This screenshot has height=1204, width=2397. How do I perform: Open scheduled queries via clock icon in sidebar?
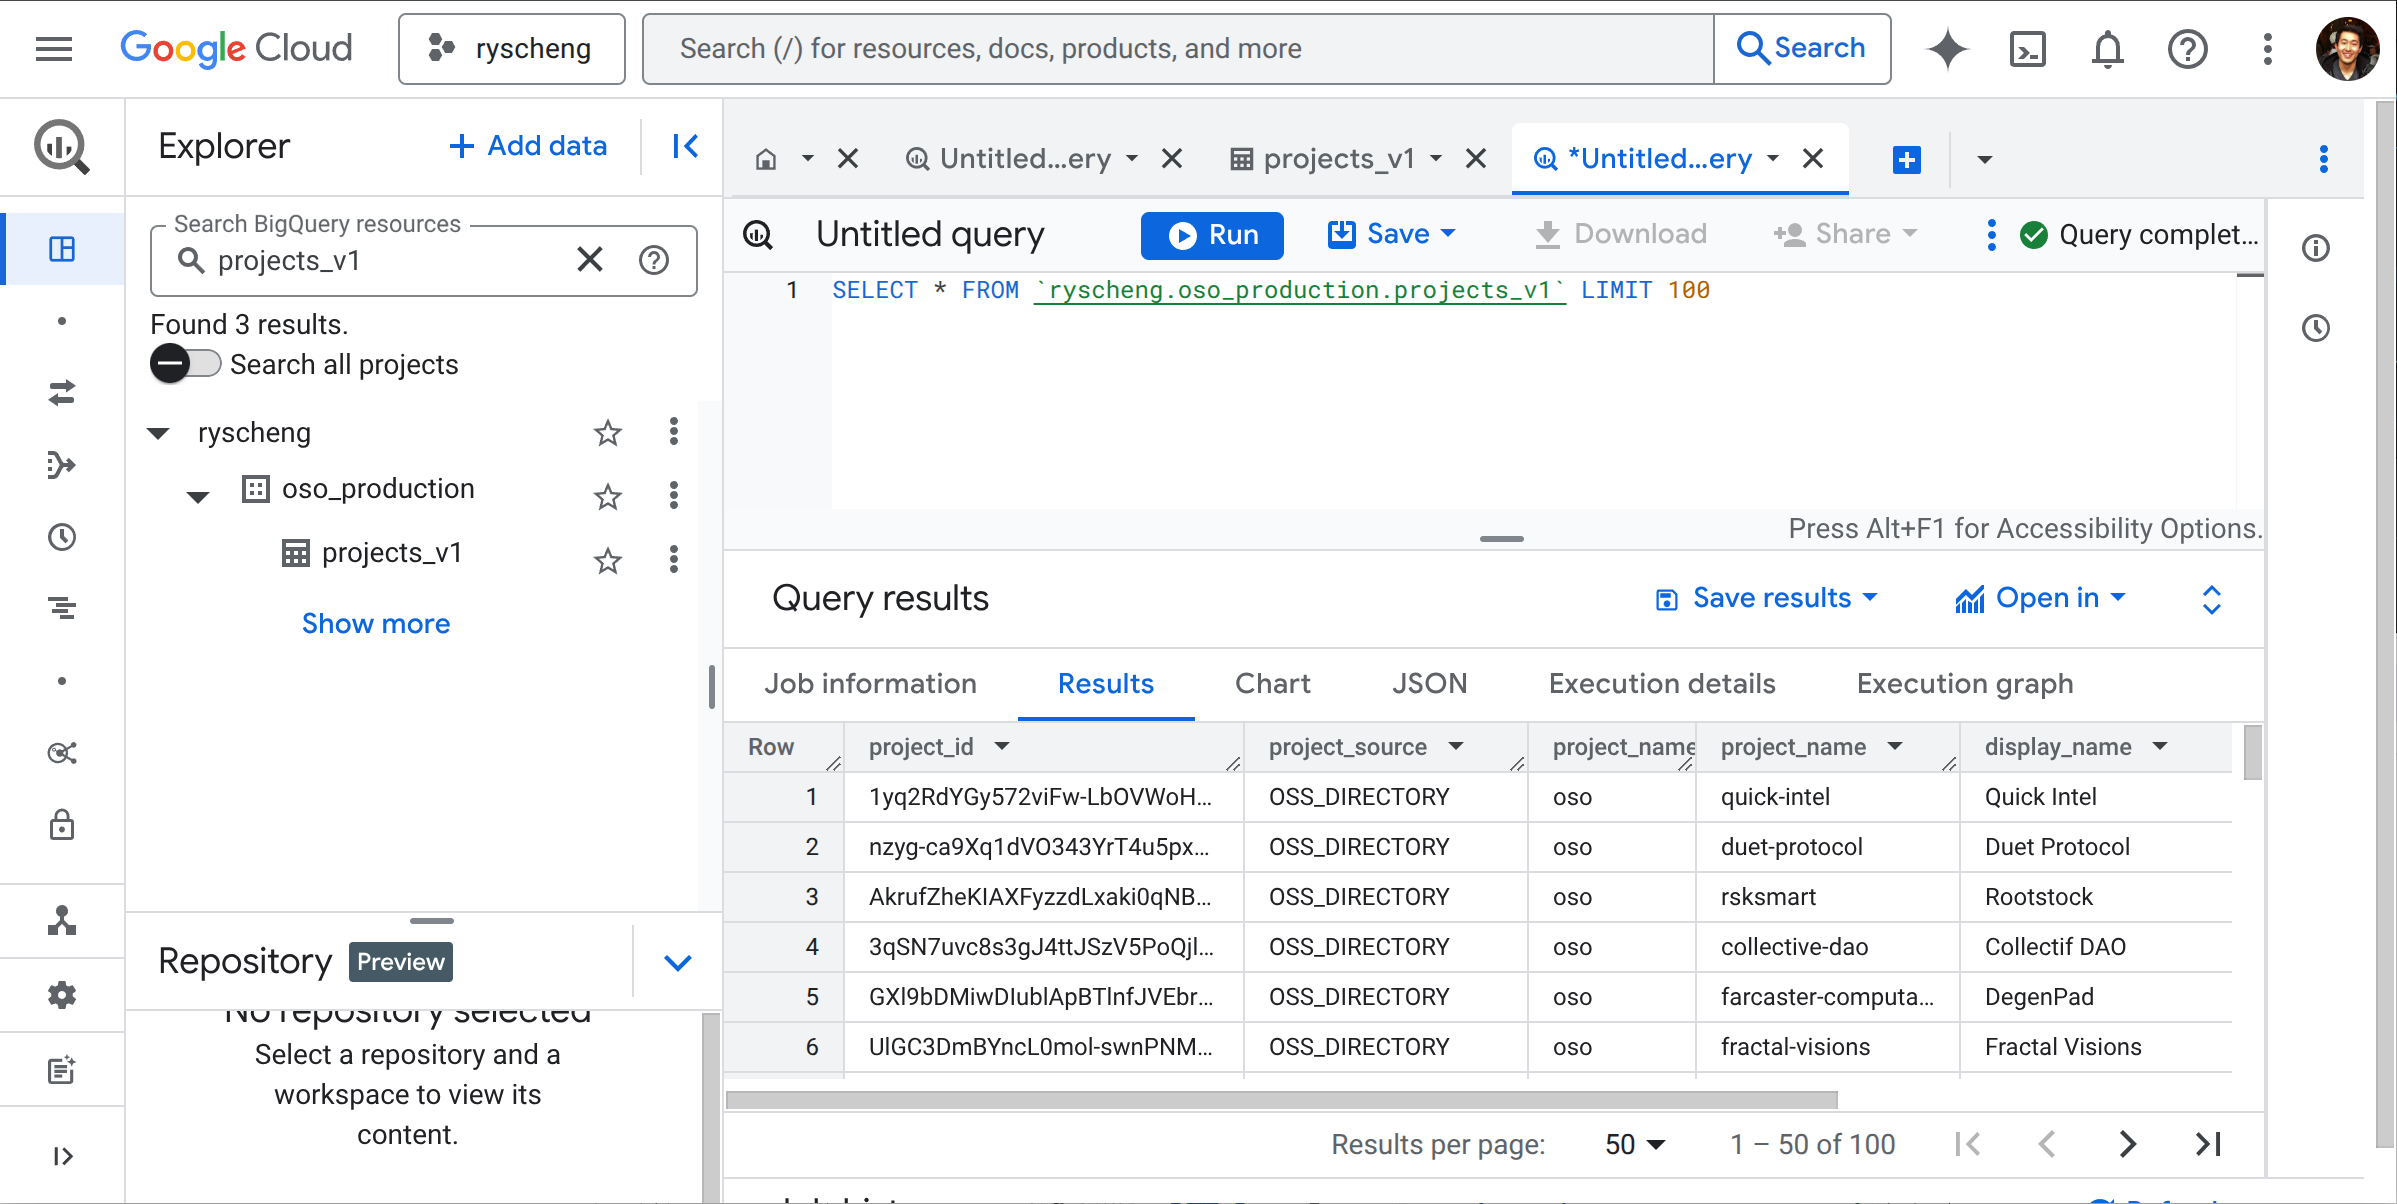pos(62,537)
